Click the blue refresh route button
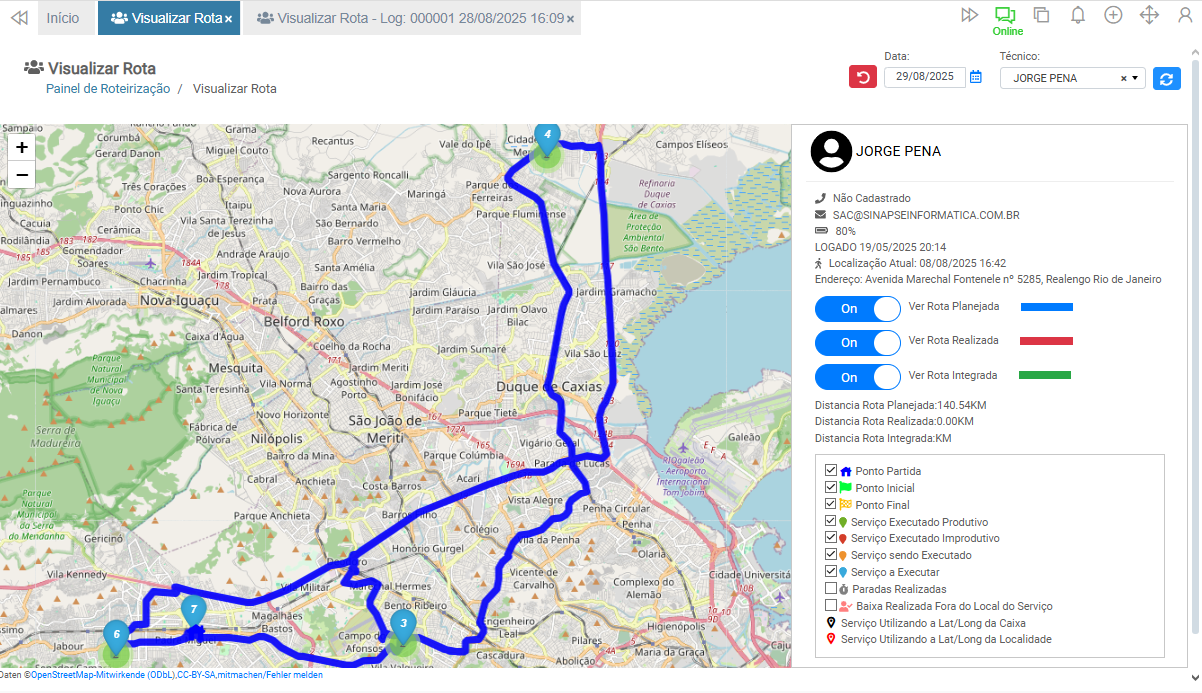The width and height of the screenshot is (1202, 693). (x=1167, y=78)
